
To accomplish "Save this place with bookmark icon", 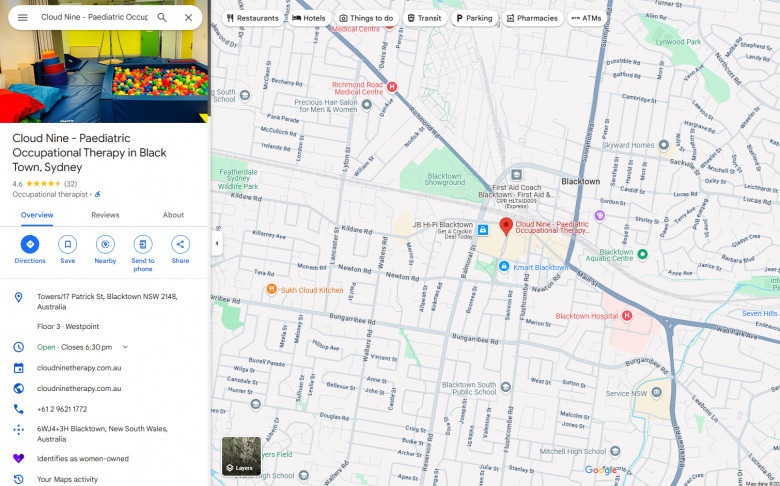I will tap(68, 244).
